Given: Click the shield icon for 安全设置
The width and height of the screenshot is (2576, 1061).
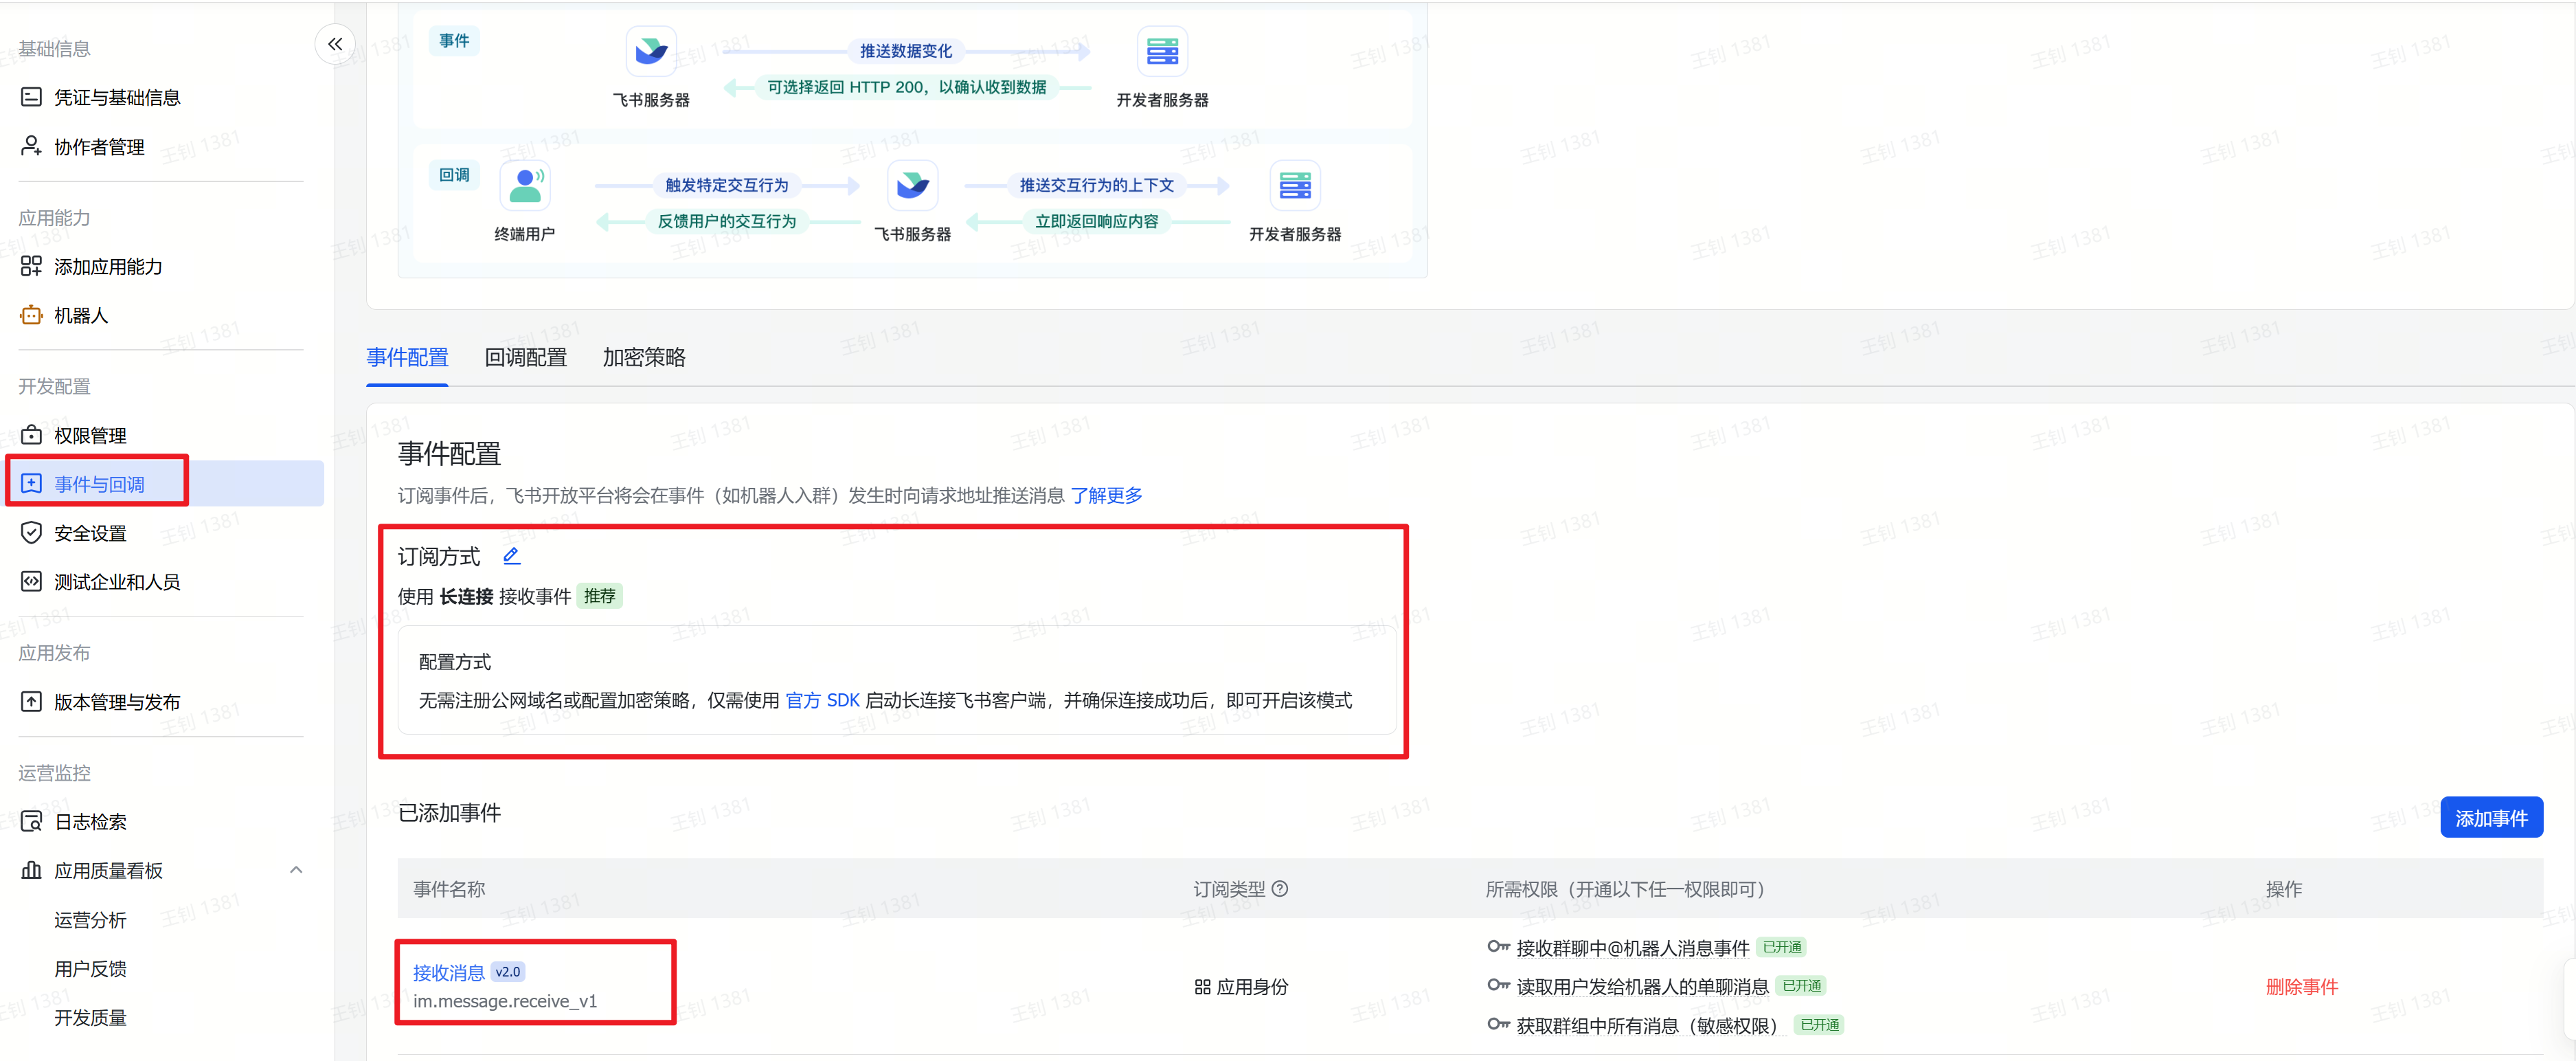Looking at the screenshot, I should (x=31, y=532).
